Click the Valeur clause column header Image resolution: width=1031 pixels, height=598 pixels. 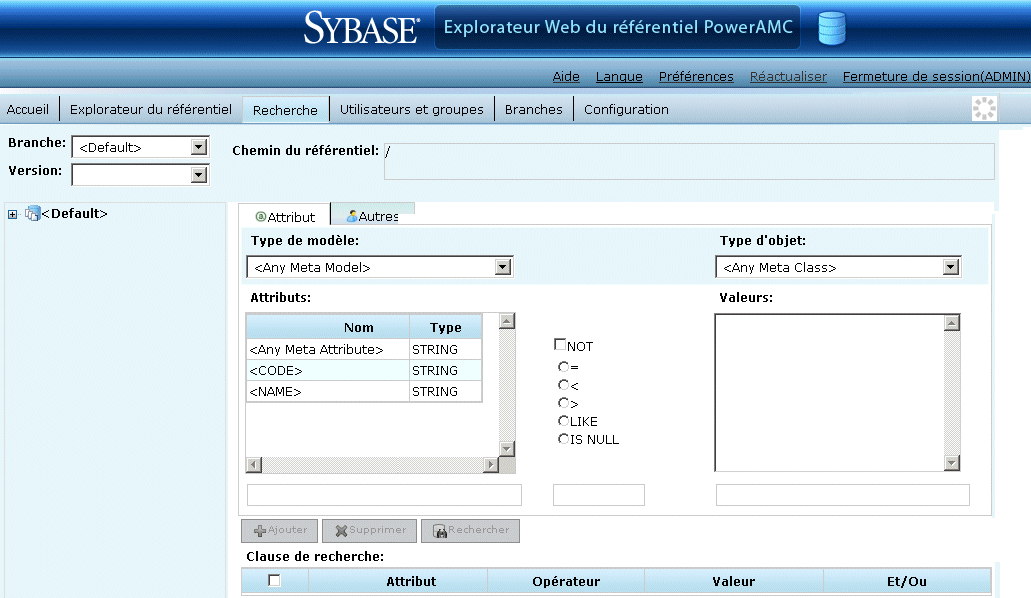coord(734,581)
